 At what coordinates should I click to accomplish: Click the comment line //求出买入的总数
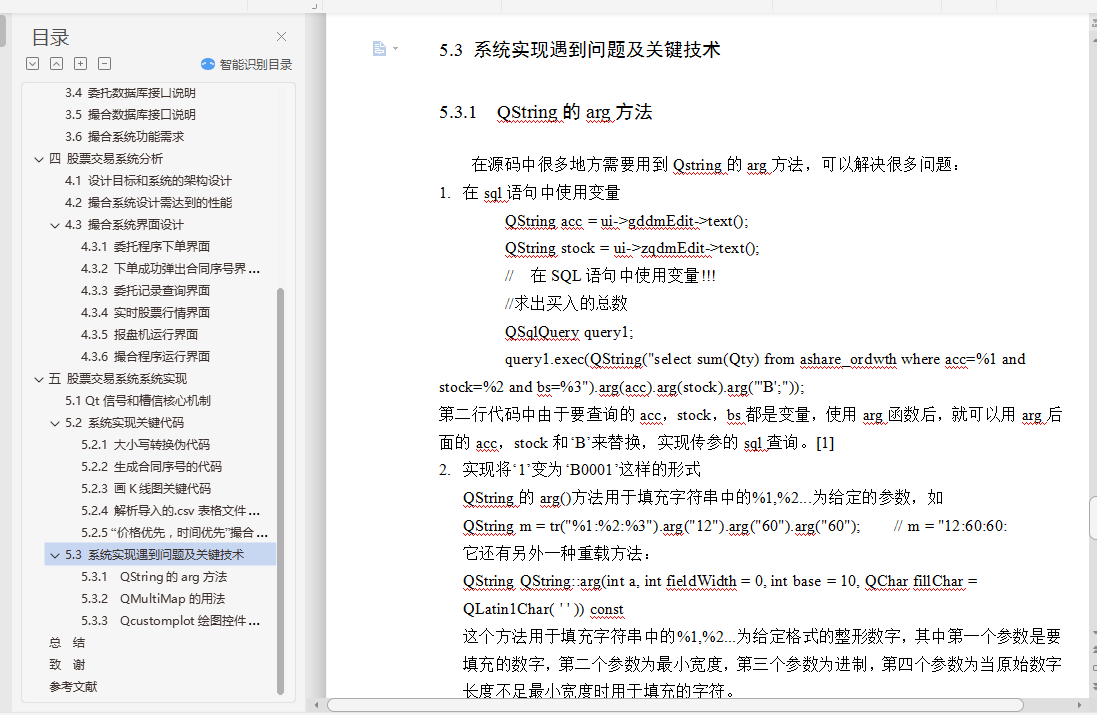tap(566, 304)
